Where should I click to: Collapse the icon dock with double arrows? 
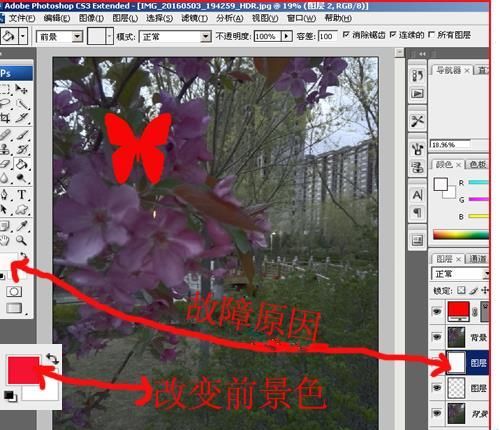423,54
